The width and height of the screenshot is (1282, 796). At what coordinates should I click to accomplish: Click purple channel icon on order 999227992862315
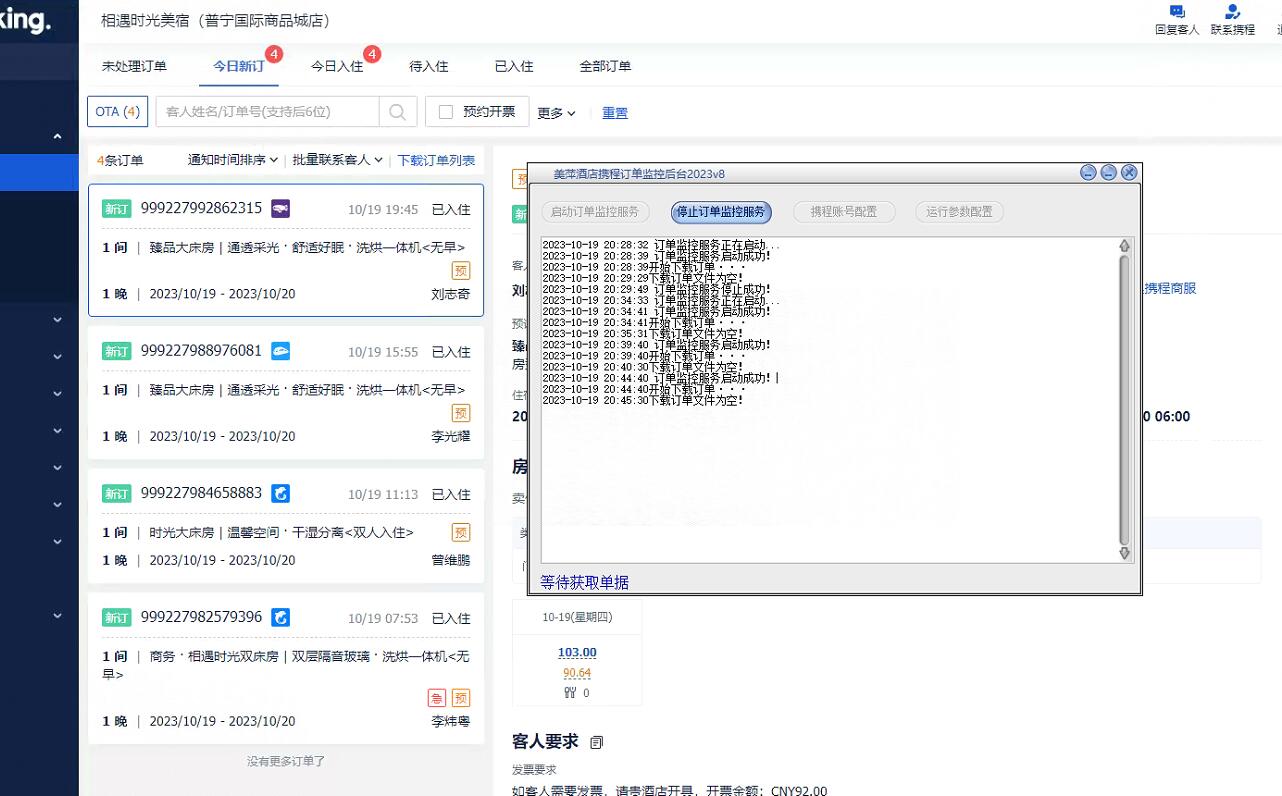tap(281, 208)
